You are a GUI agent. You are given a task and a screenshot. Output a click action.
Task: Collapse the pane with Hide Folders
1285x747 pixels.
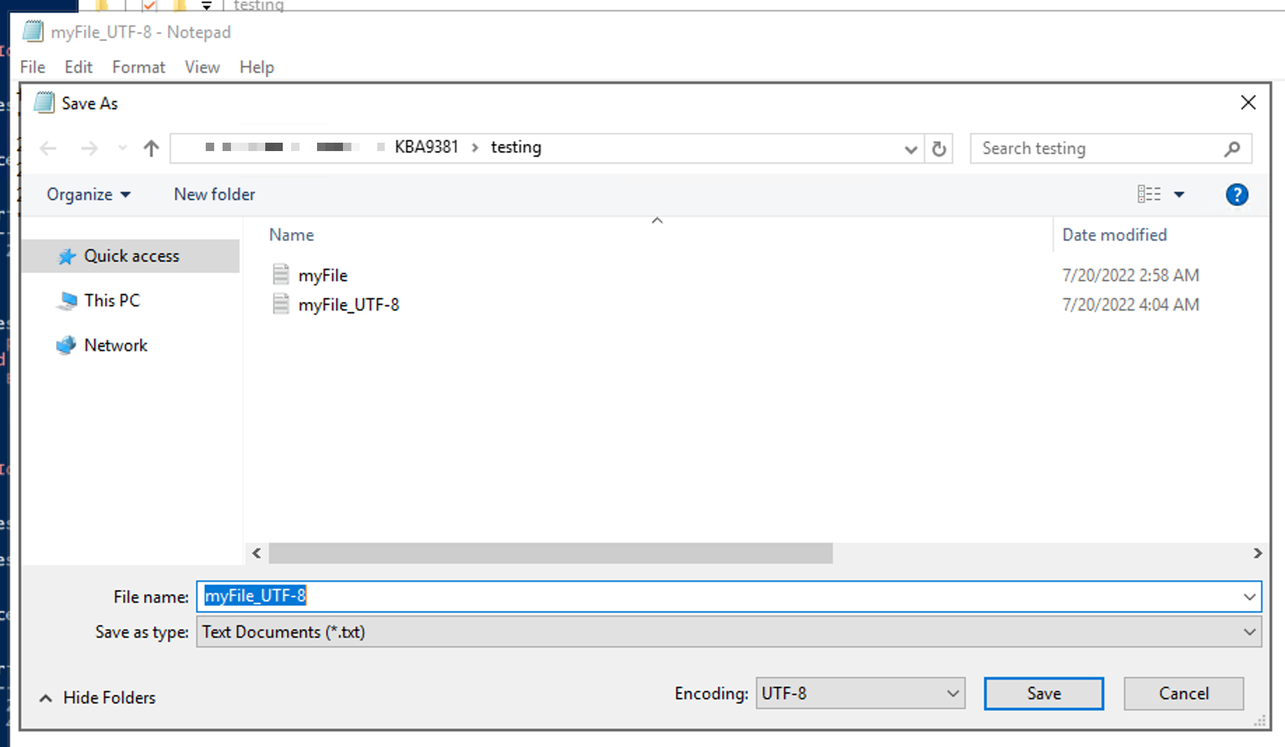click(98, 698)
